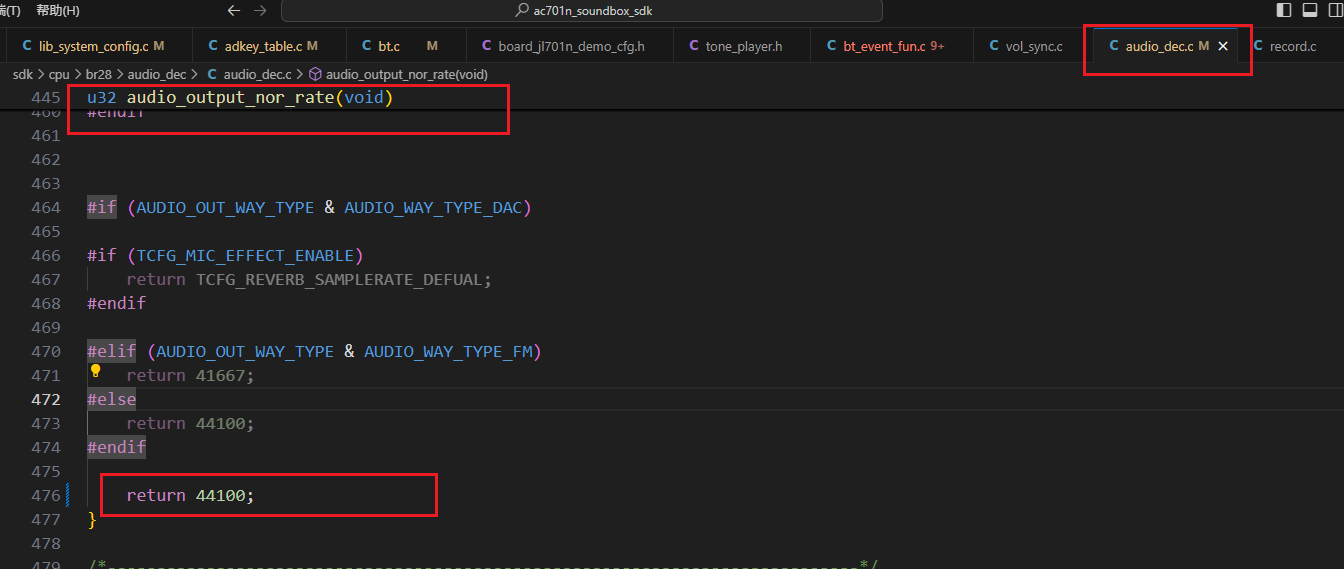
Task: Expand the audio_dec breadcrumb folder
Action: 158,74
